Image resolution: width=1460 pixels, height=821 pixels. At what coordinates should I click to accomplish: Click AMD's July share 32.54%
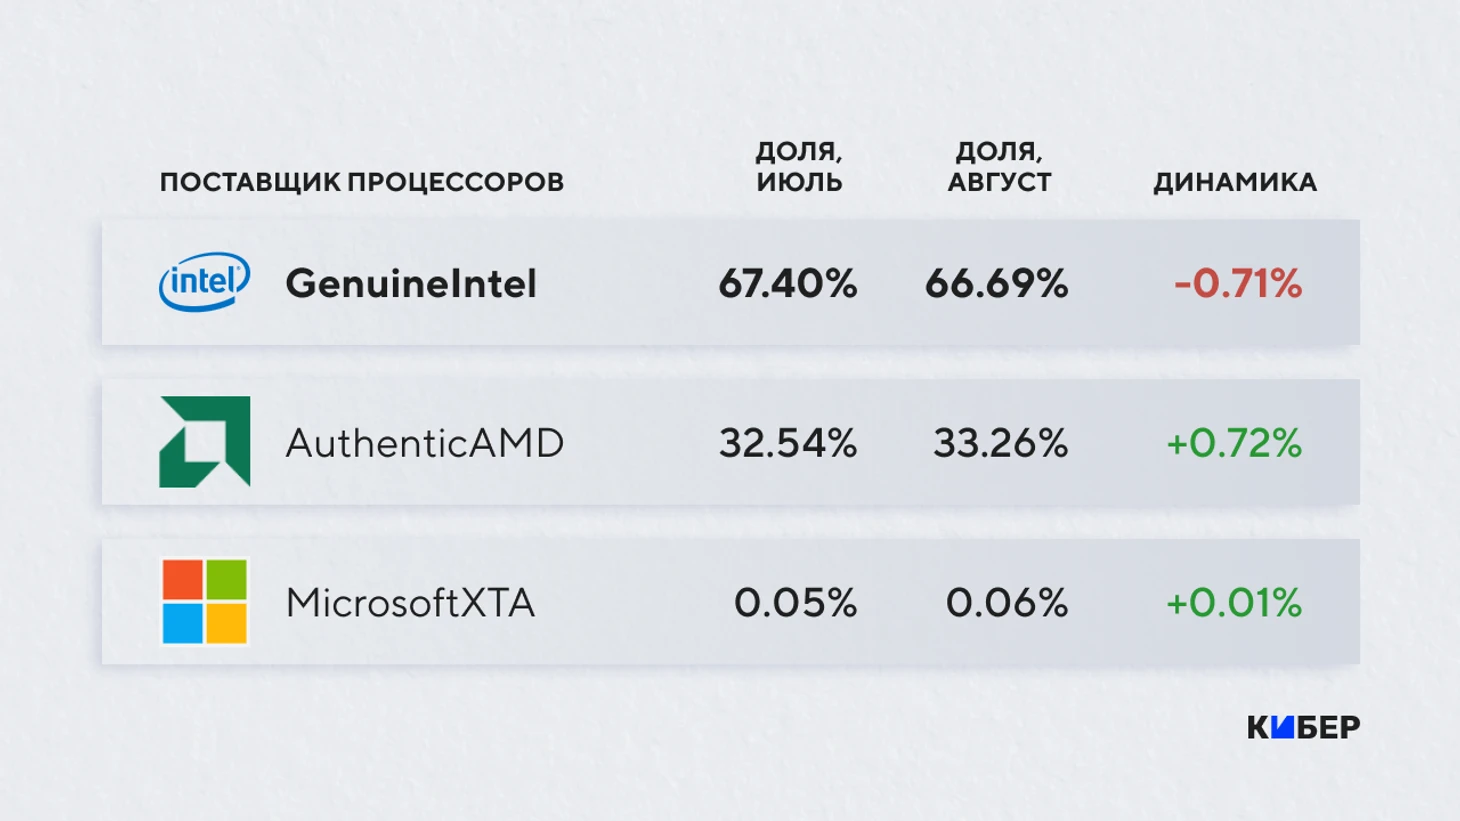click(788, 443)
